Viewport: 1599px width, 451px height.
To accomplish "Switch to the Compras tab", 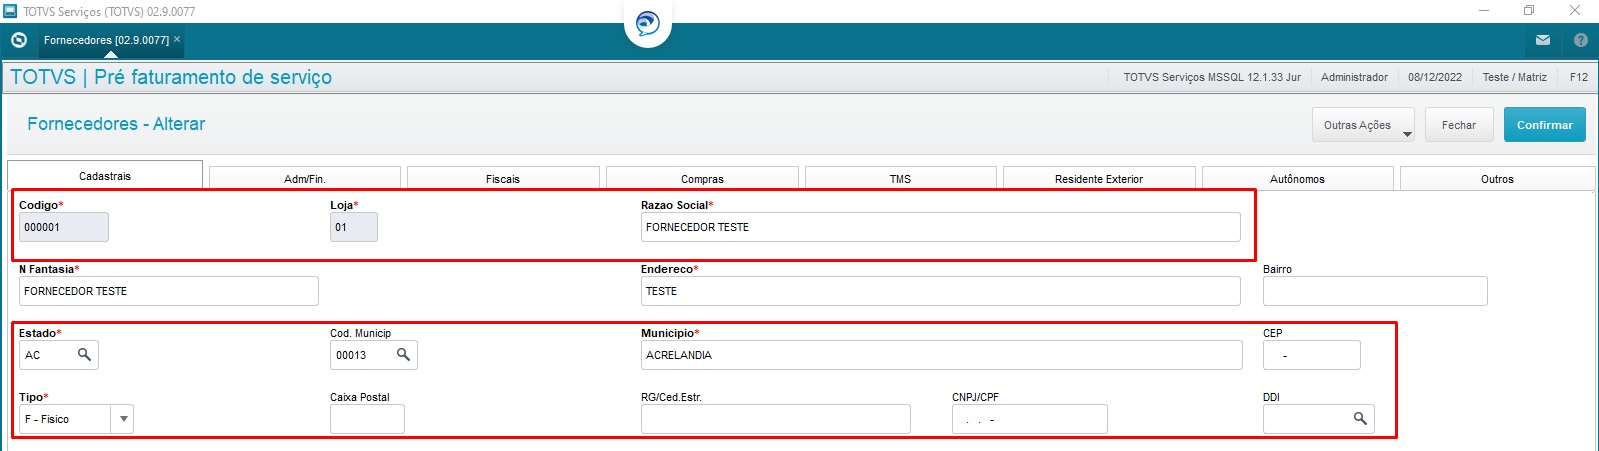I will point(702,179).
